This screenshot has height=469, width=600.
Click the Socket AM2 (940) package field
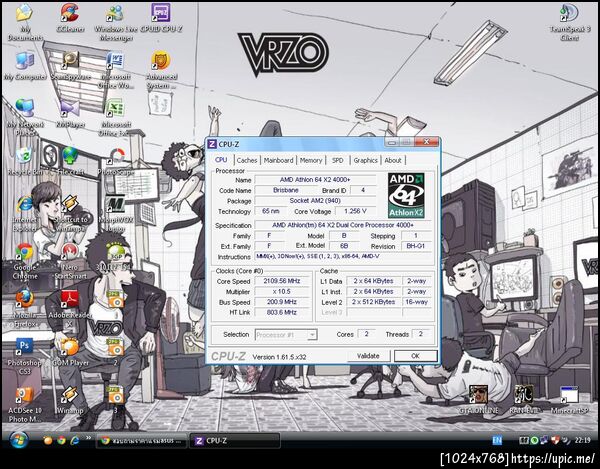[x=315, y=201]
